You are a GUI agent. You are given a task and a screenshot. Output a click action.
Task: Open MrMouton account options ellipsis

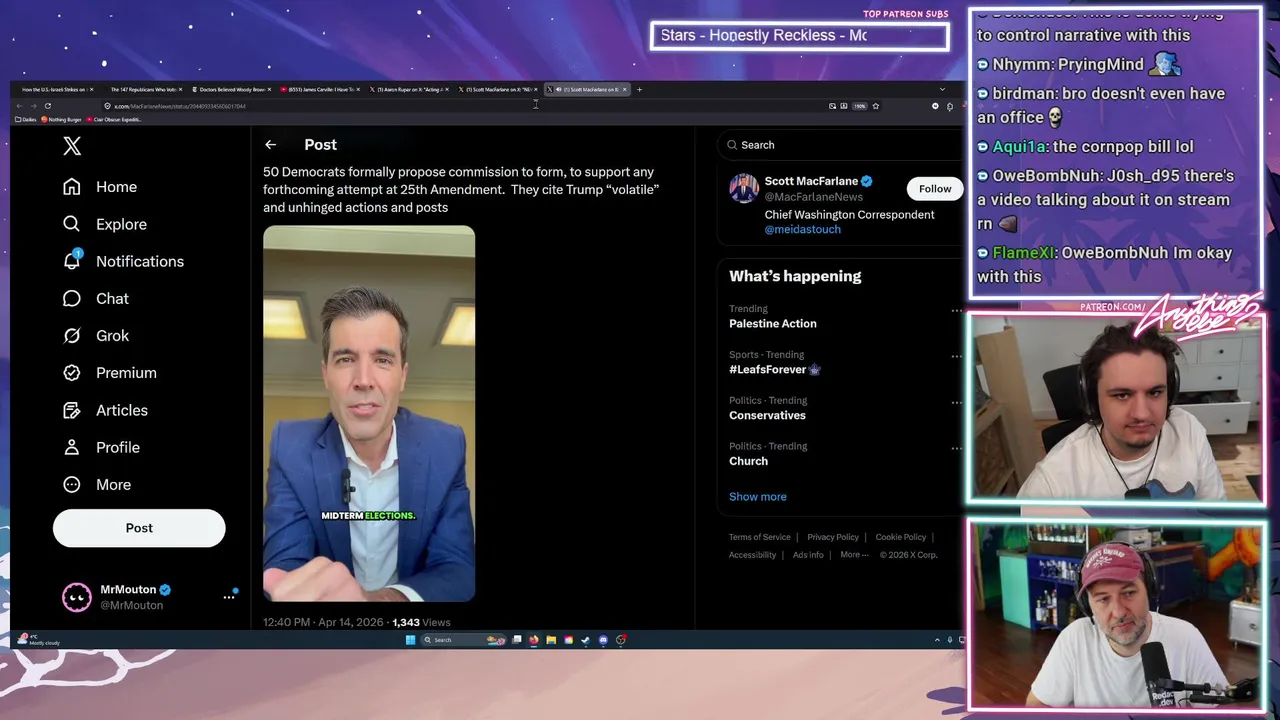(x=229, y=597)
